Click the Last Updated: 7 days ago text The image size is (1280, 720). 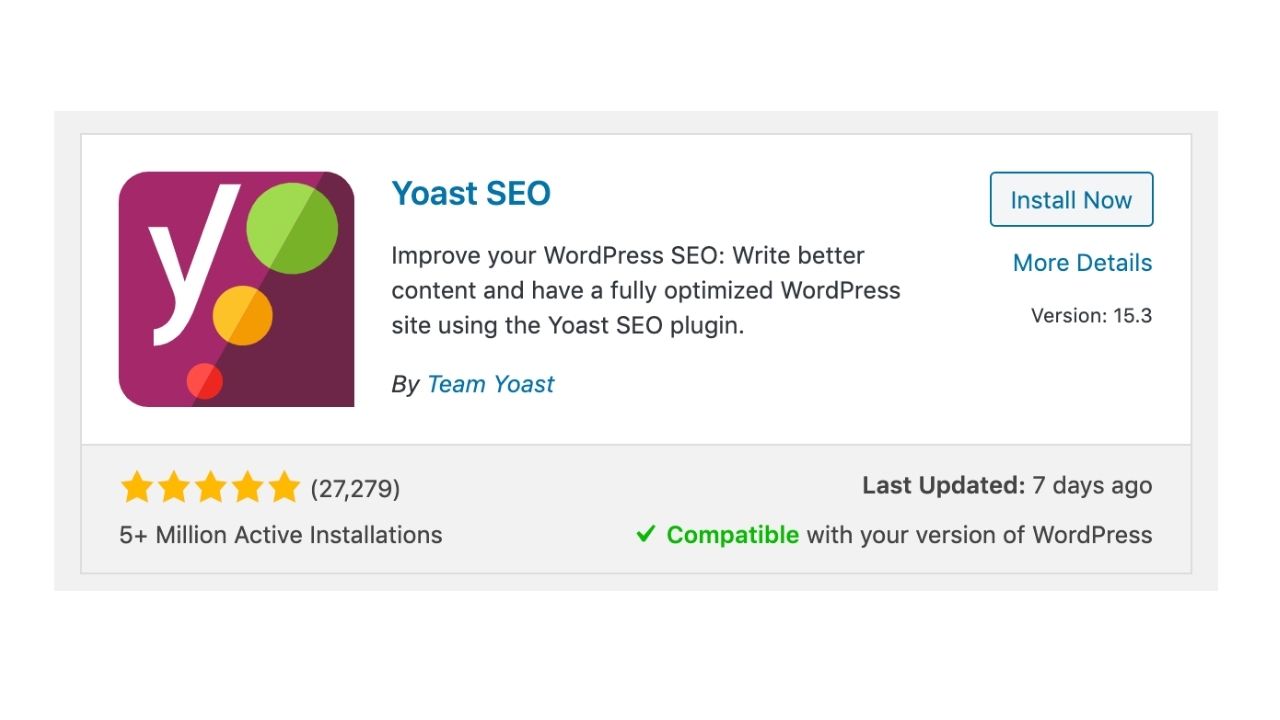1007,486
